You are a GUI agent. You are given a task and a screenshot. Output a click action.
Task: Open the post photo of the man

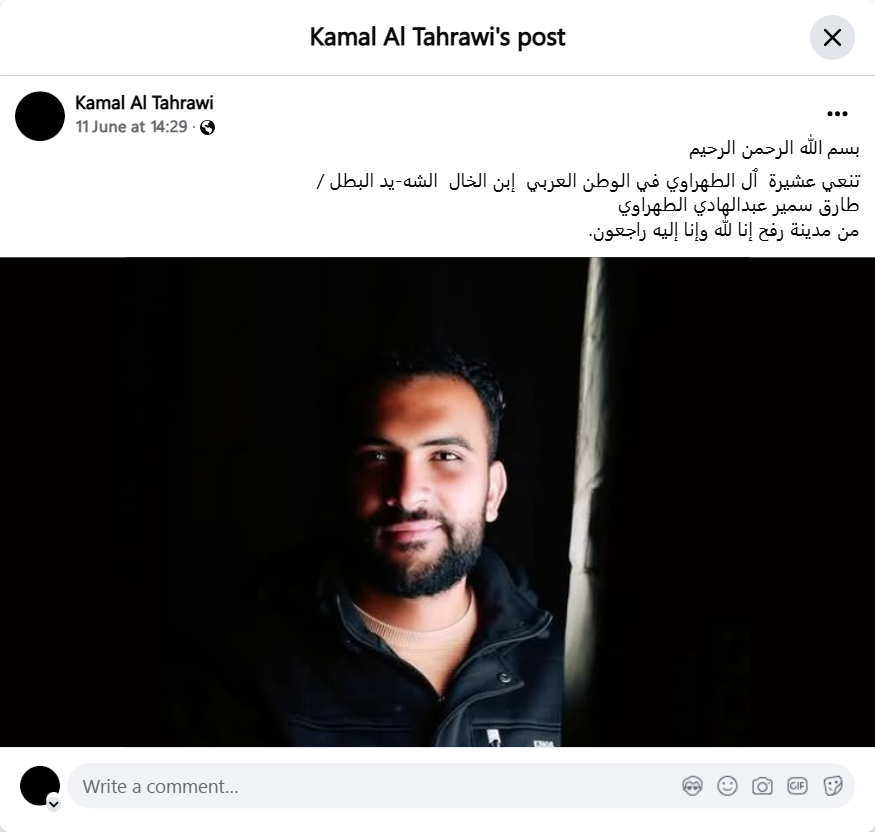click(438, 502)
